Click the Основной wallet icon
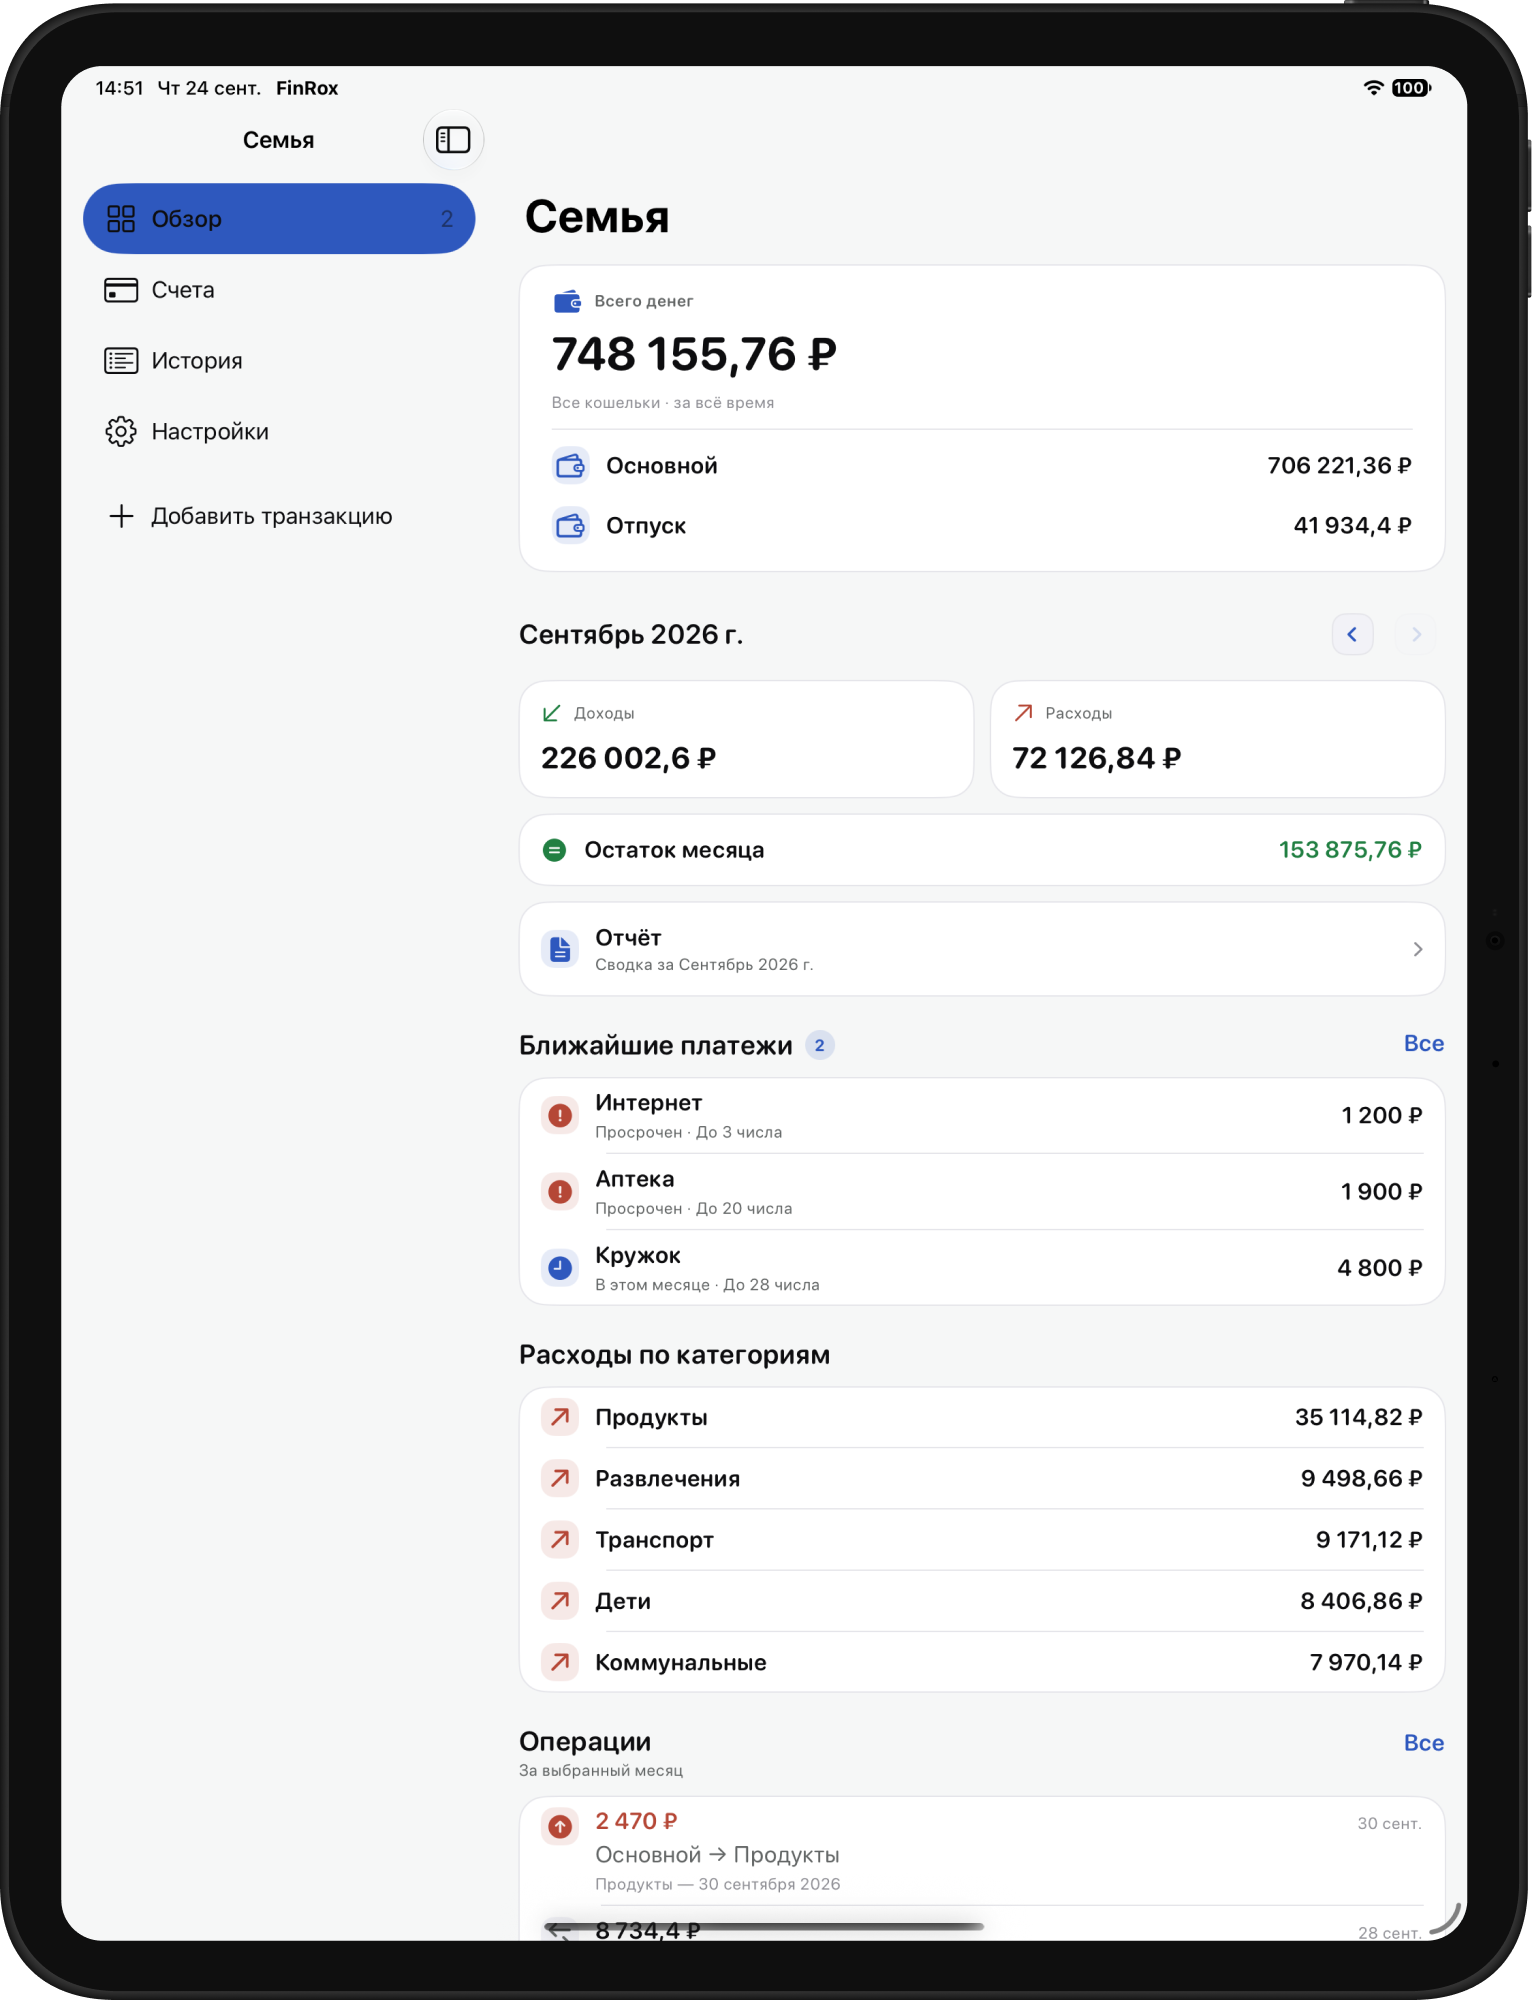This screenshot has height=2000, width=1532. click(x=571, y=466)
